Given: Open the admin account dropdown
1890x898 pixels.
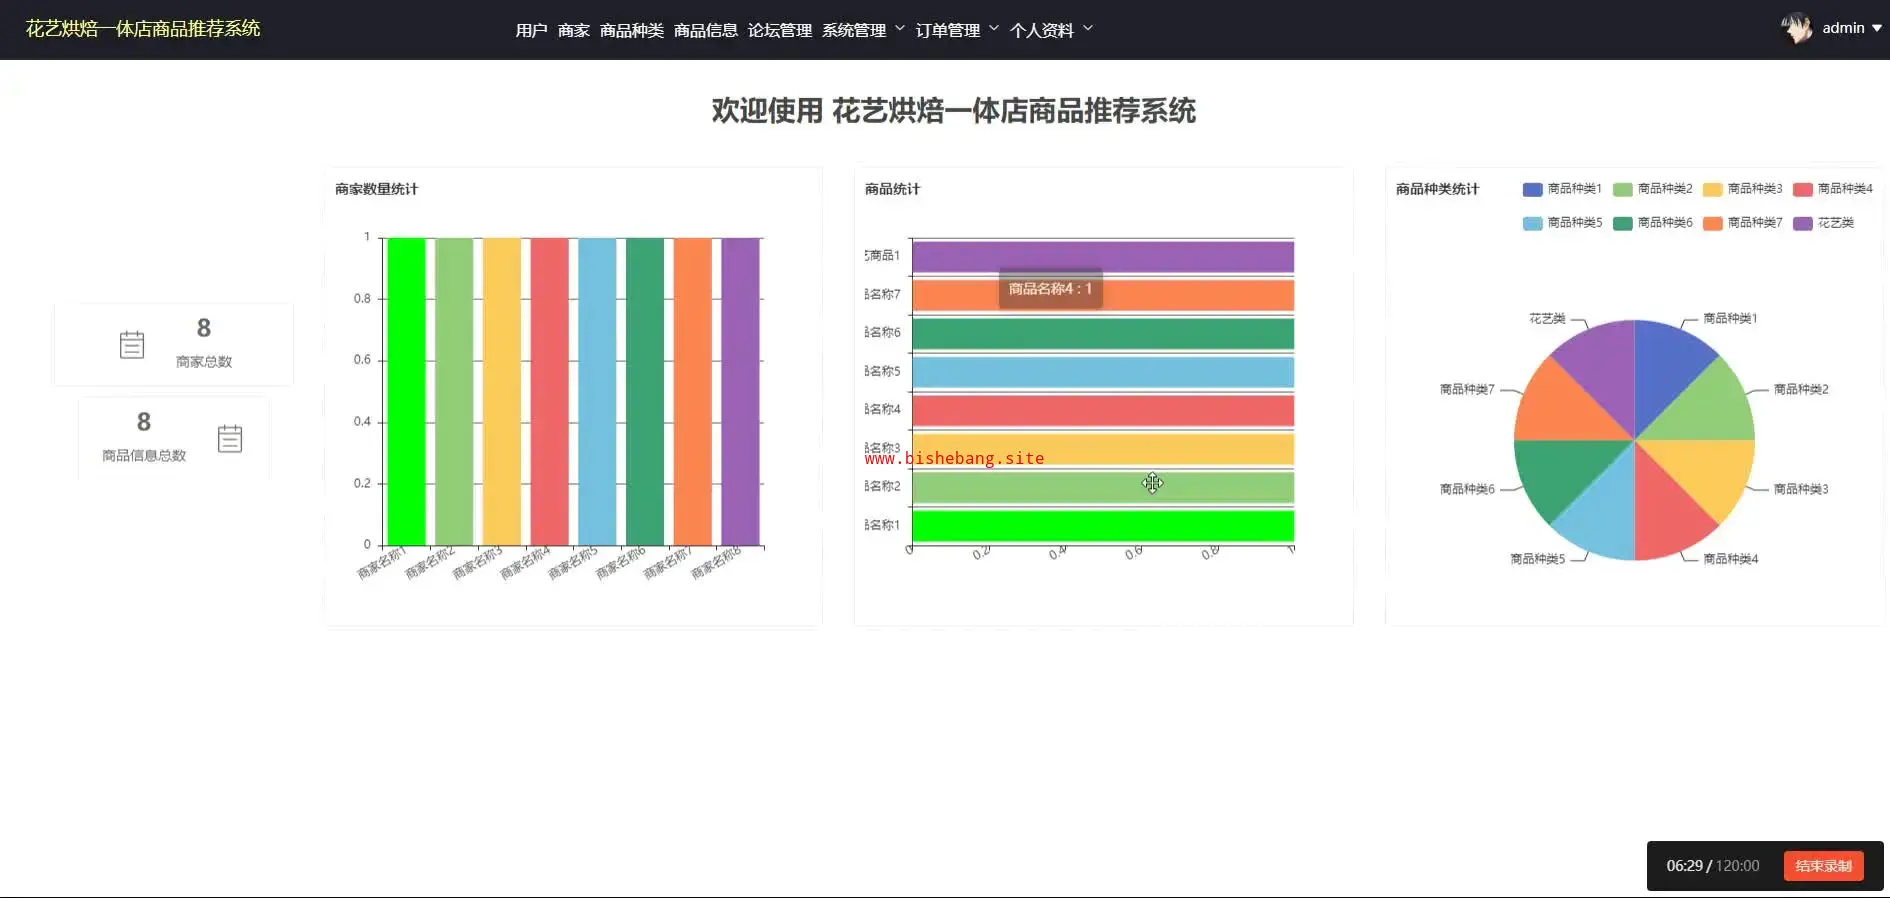Looking at the screenshot, I should 1852,28.
